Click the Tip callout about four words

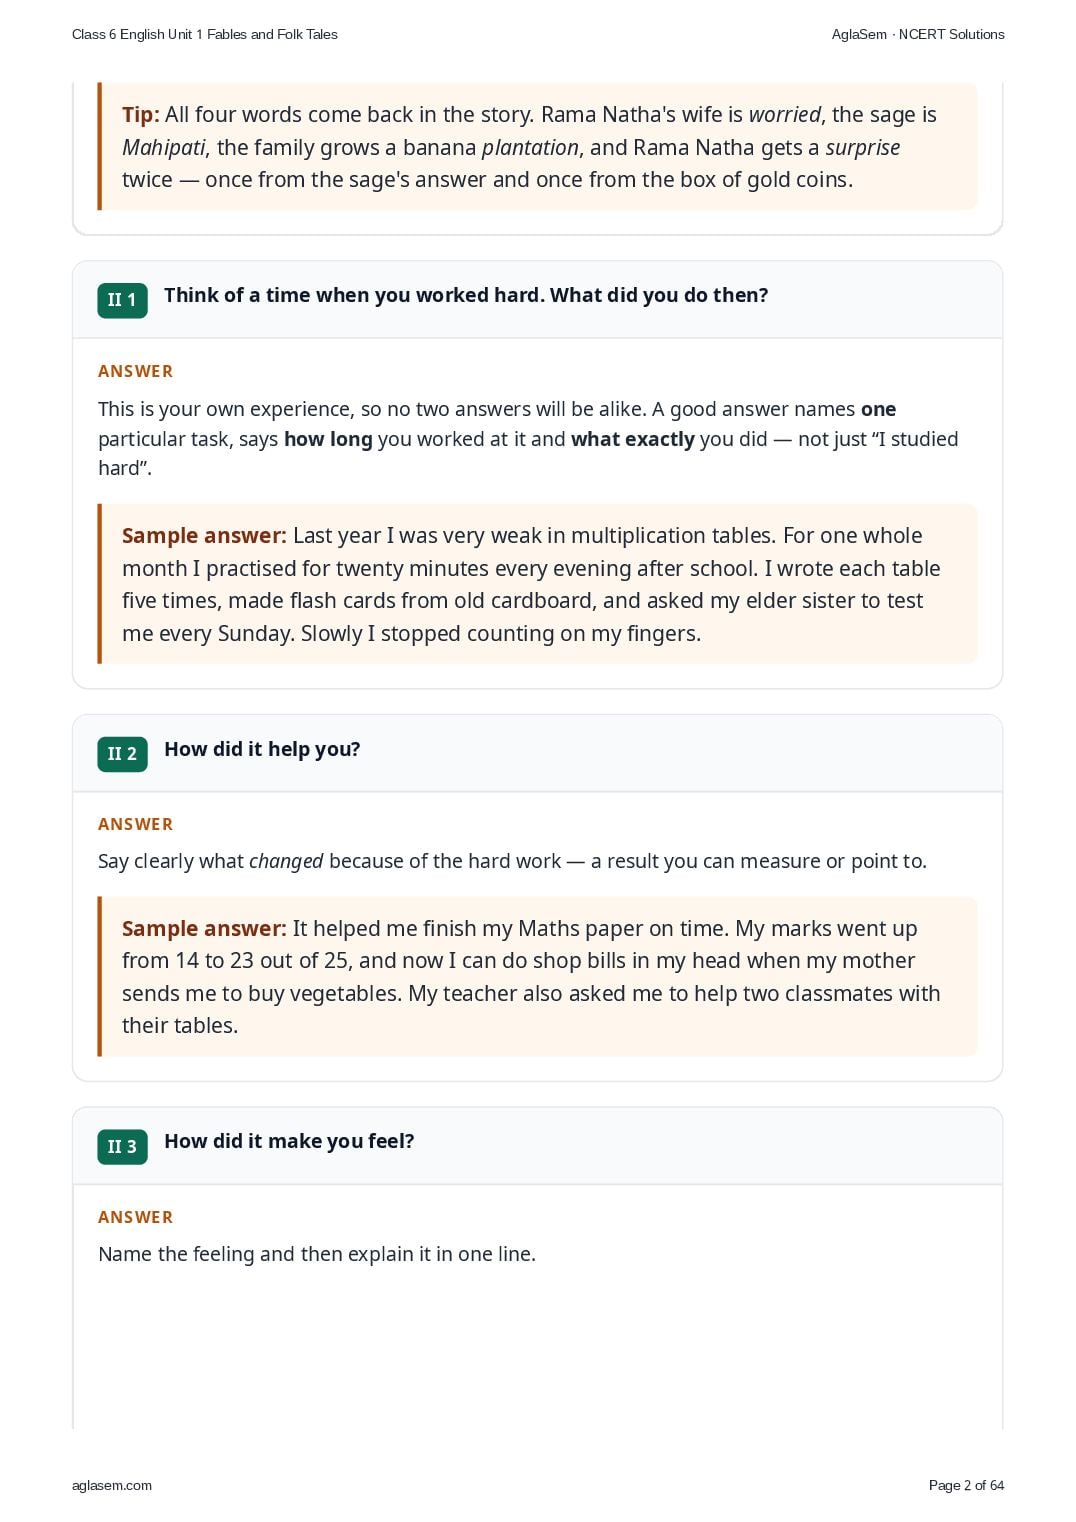click(x=537, y=146)
